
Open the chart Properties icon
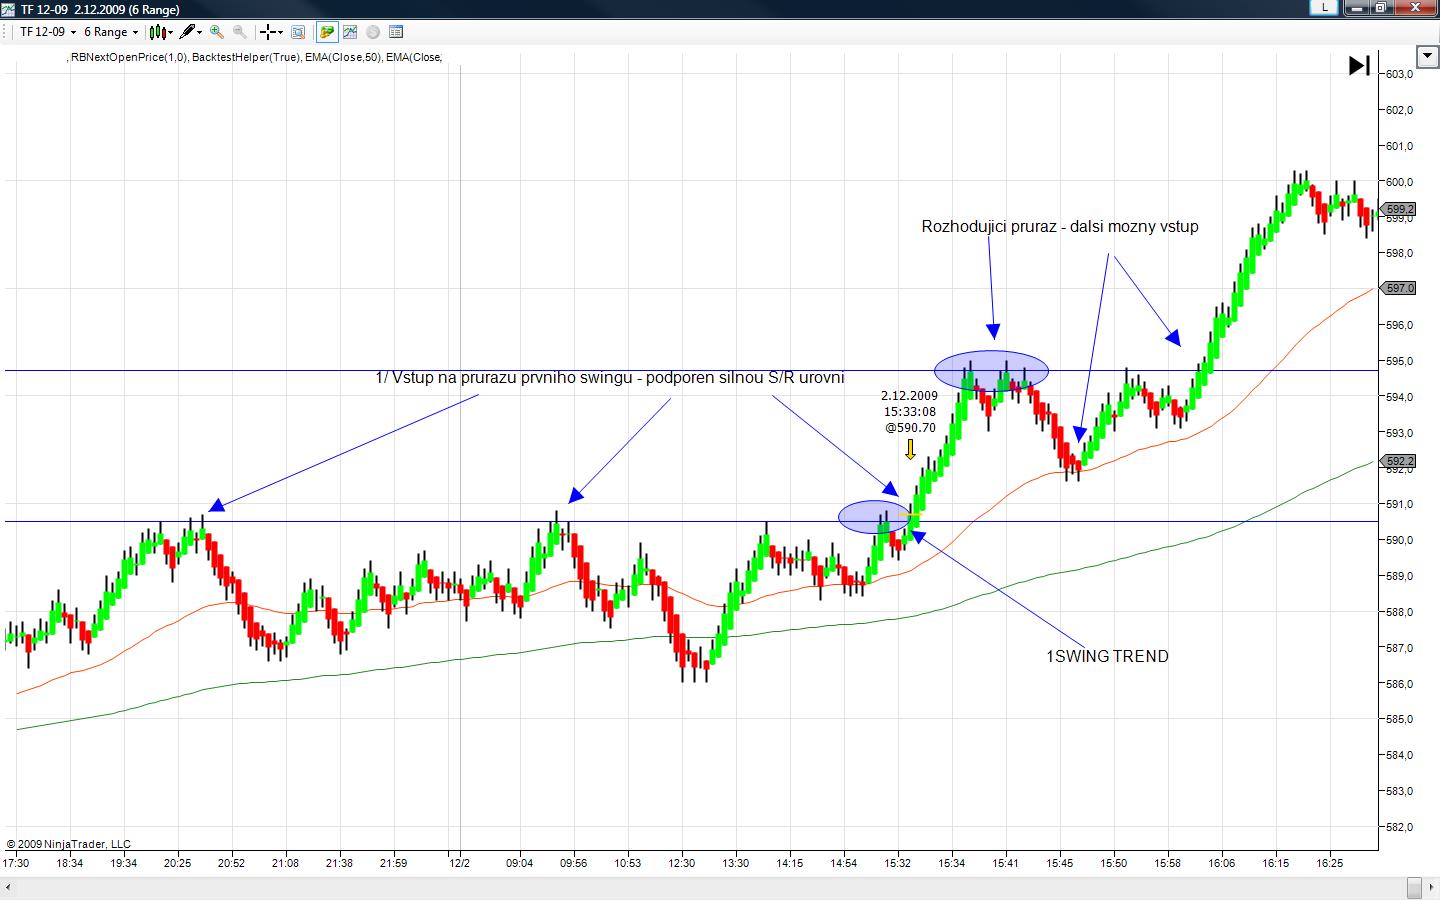(396, 32)
